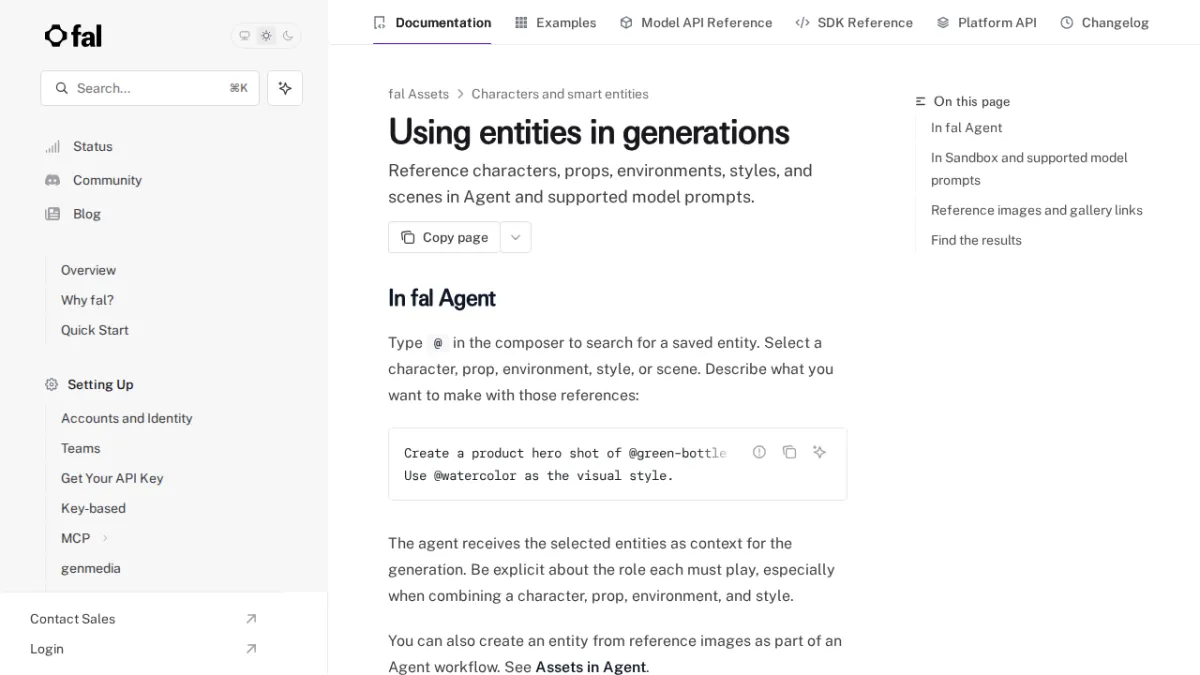Click the Using entities in generations title
Screen dimensions: 1200x675
click(x=589, y=132)
